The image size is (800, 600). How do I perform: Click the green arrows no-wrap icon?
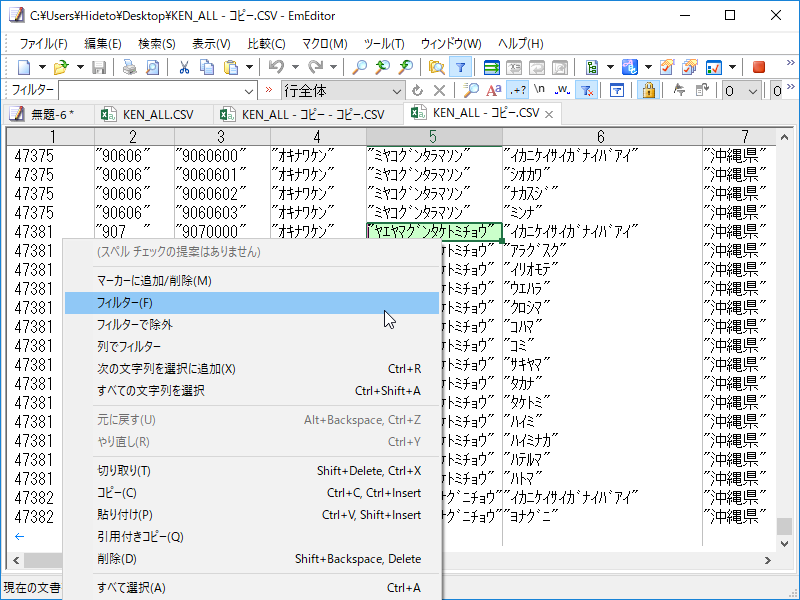(491, 67)
